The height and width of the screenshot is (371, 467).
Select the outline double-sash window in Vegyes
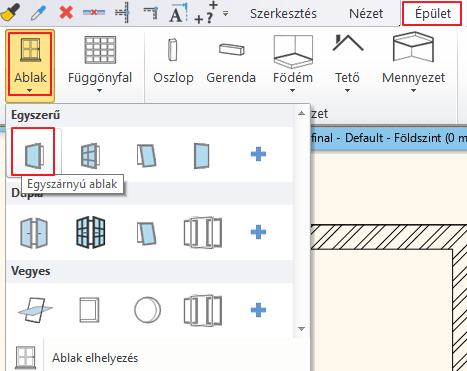(x=203, y=310)
